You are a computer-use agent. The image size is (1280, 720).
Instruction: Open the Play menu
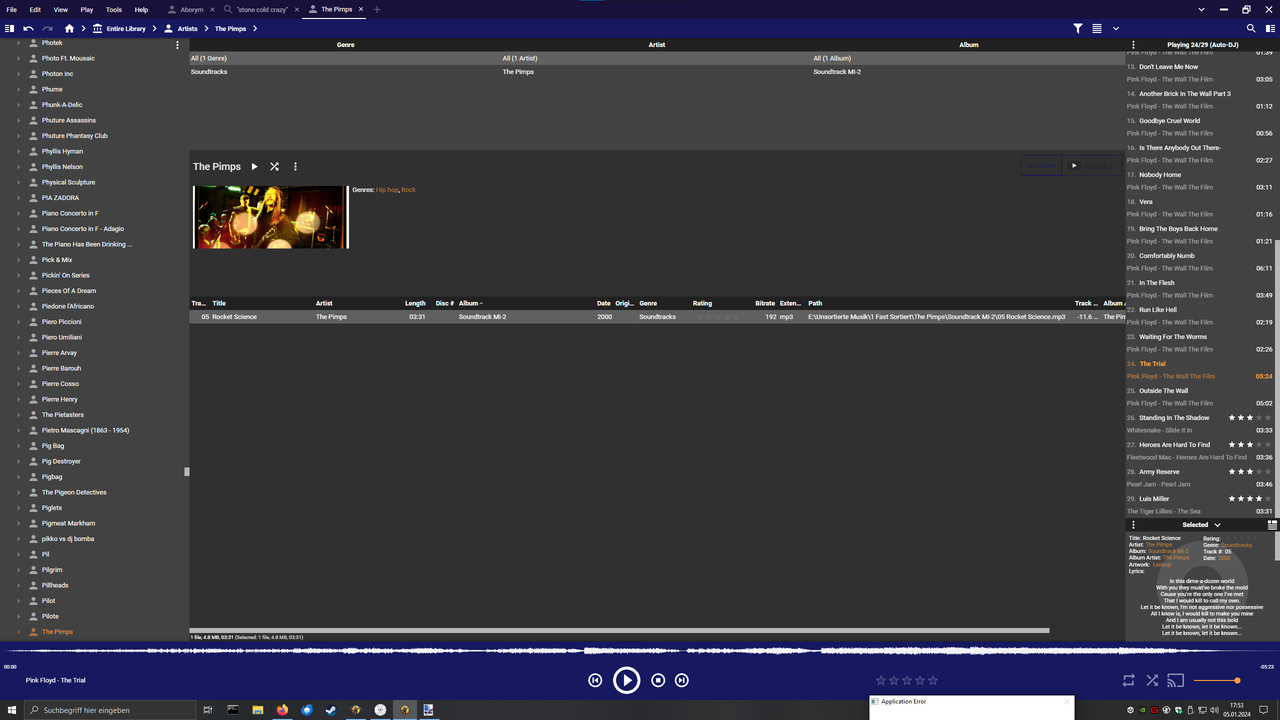click(x=87, y=9)
